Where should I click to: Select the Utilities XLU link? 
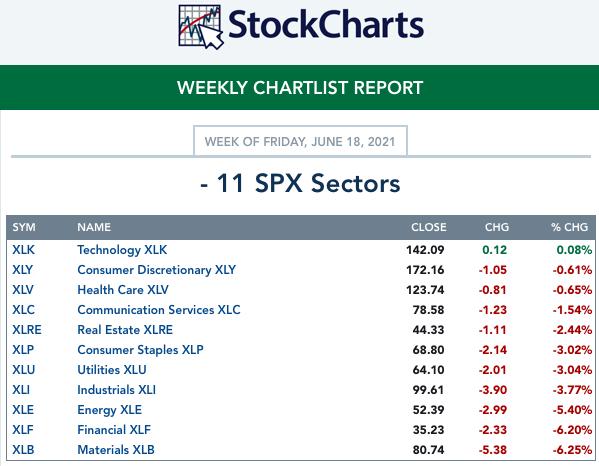click(x=112, y=370)
